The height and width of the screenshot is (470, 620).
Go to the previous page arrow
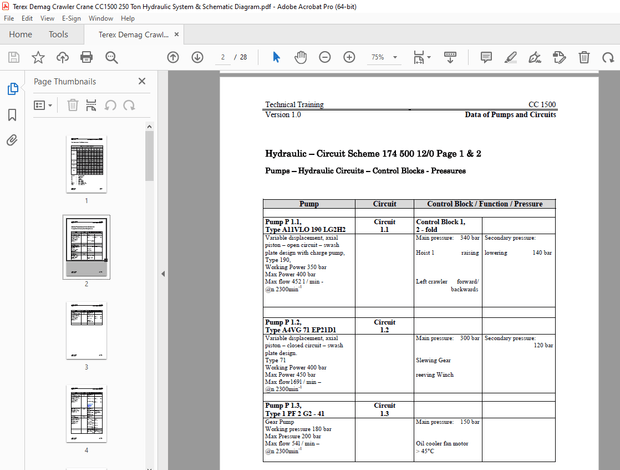click(173, 57)
